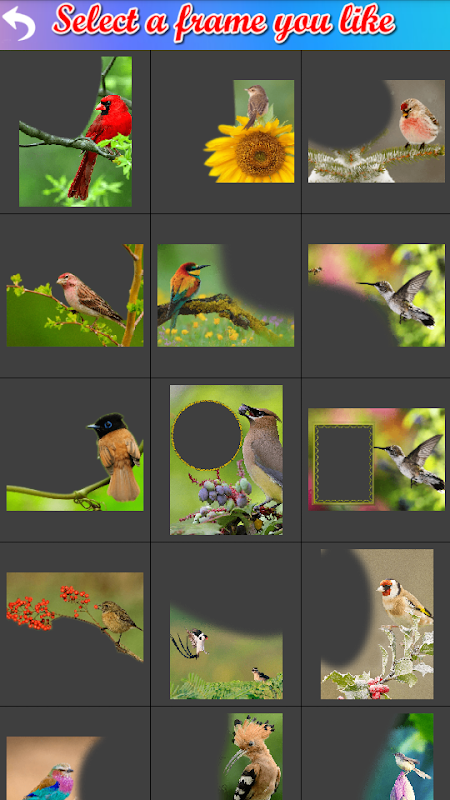Tap the circular photo hole in waxwing frame
Screen dimensions: 450x800
point(207,435)
